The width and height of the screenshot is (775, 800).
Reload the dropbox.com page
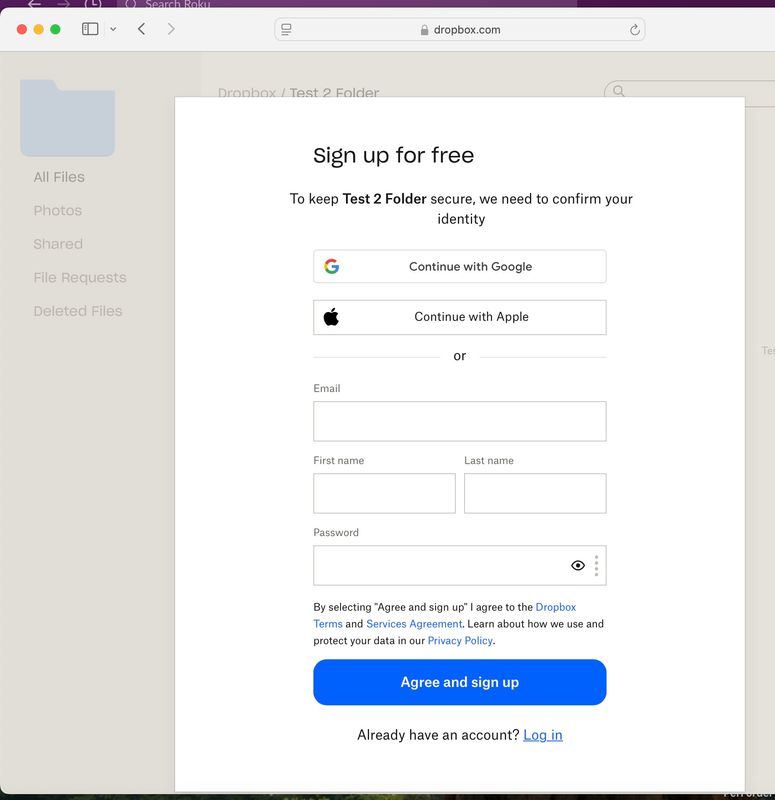634,30
